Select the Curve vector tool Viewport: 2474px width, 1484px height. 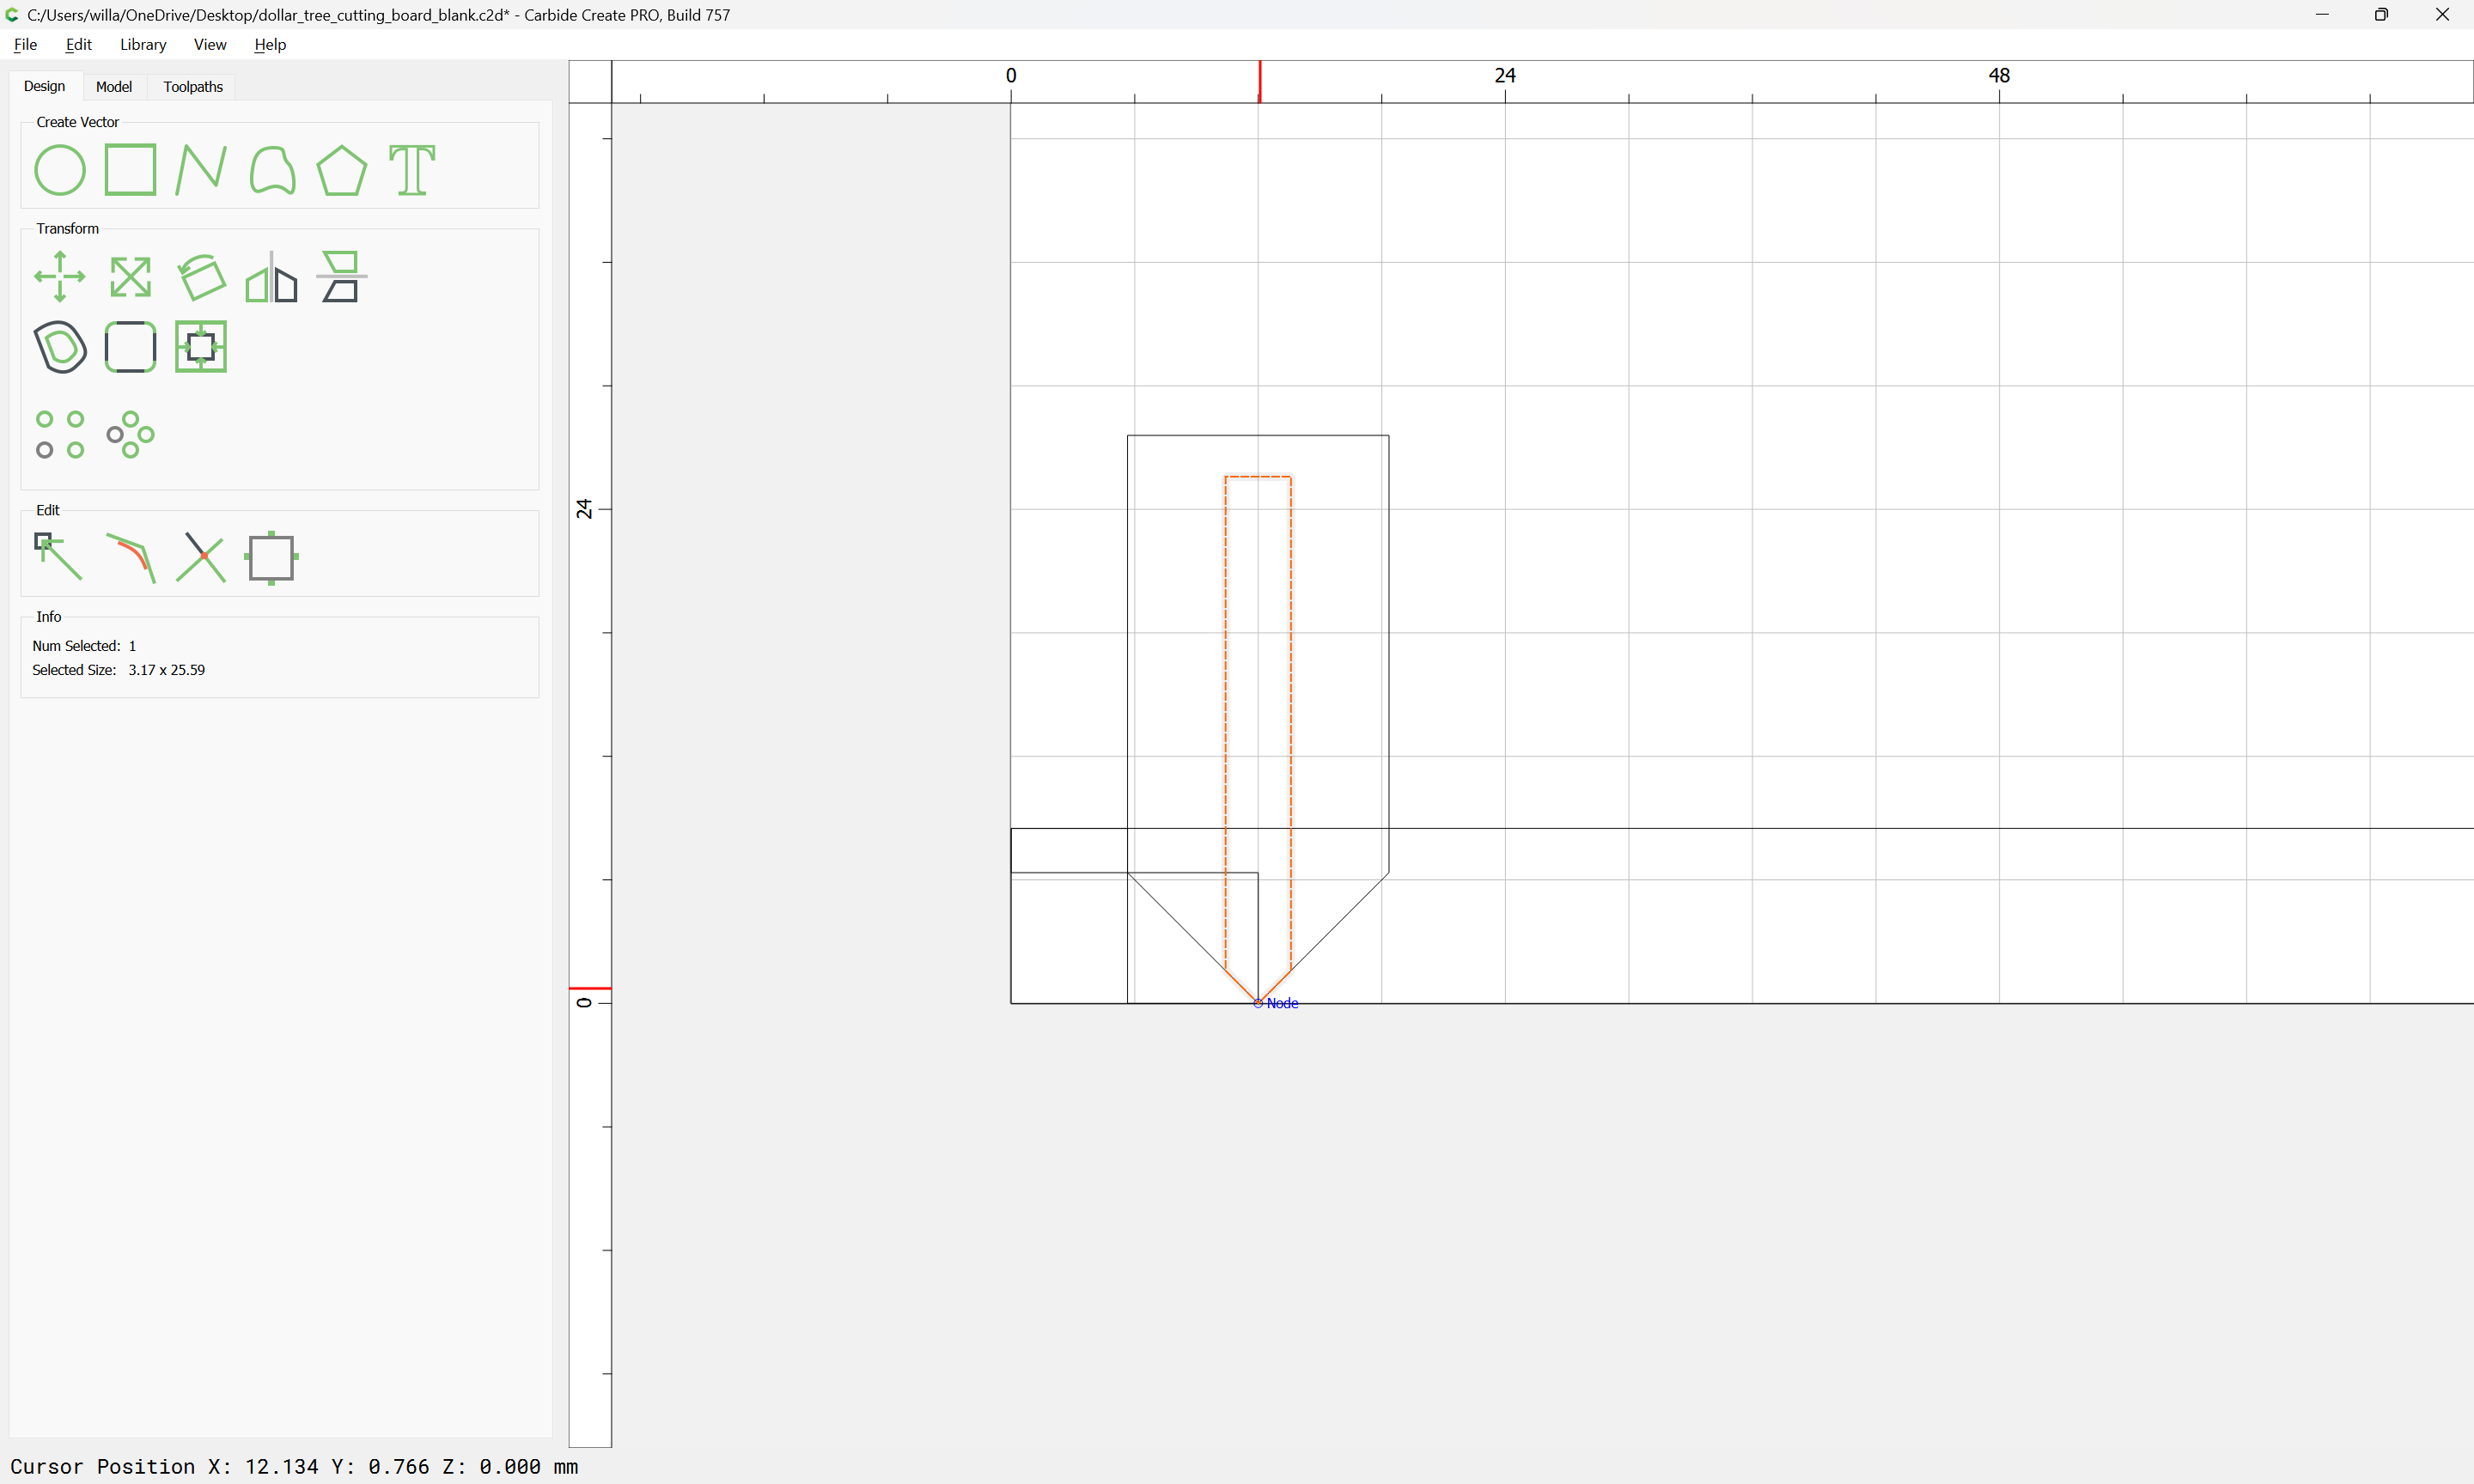[x=272, y=170]
